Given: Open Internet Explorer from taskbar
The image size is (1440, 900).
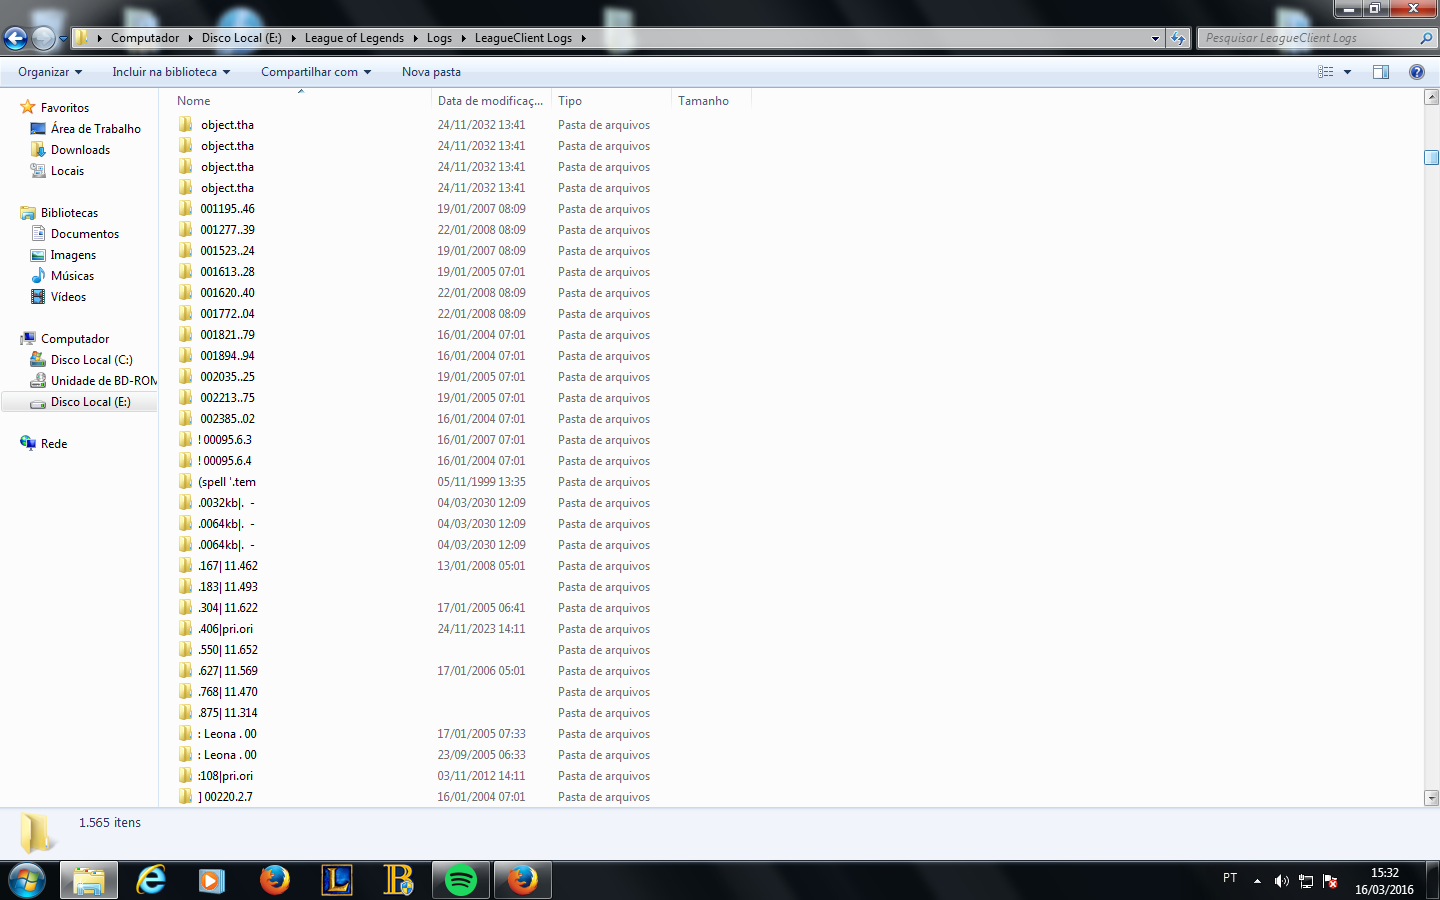Looking at the screenshot, I should [151, 880].
